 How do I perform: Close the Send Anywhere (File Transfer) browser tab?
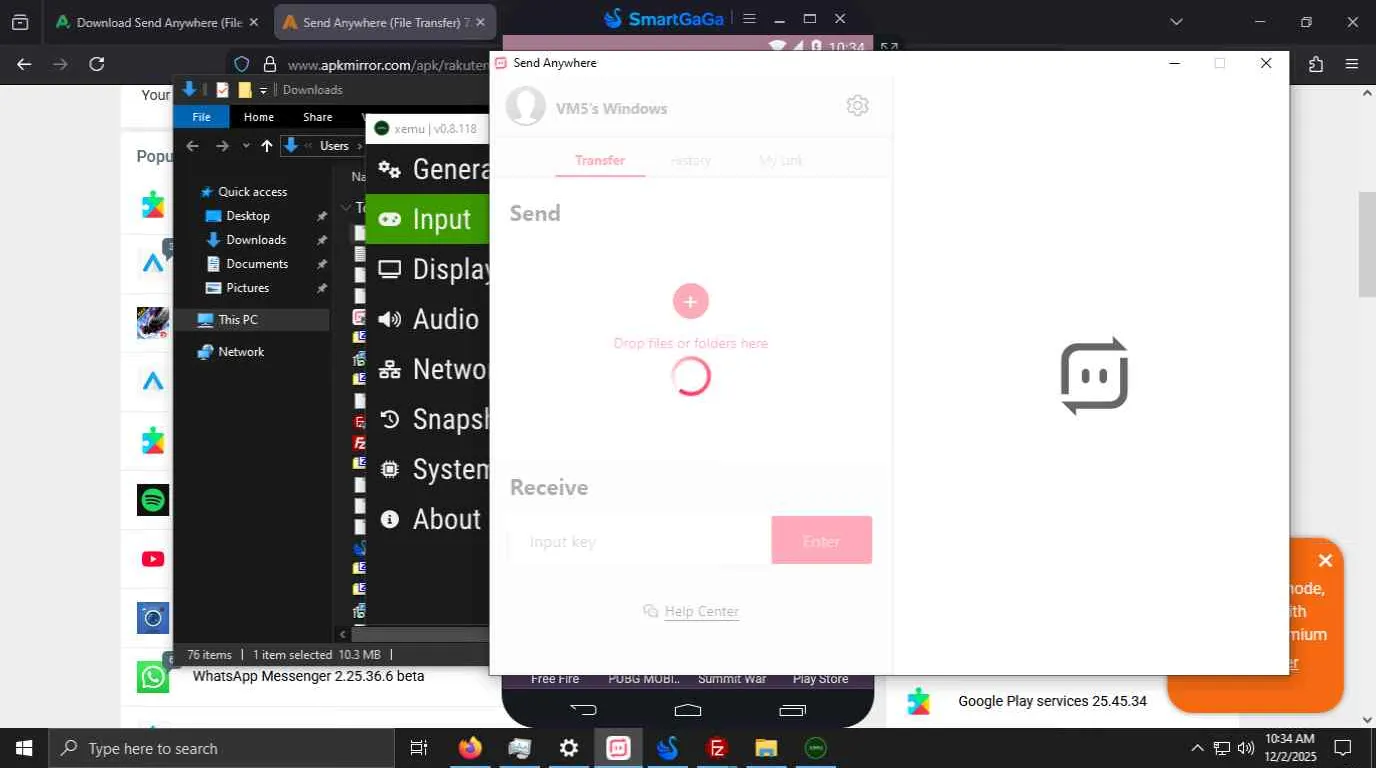(x=479, y=22)
